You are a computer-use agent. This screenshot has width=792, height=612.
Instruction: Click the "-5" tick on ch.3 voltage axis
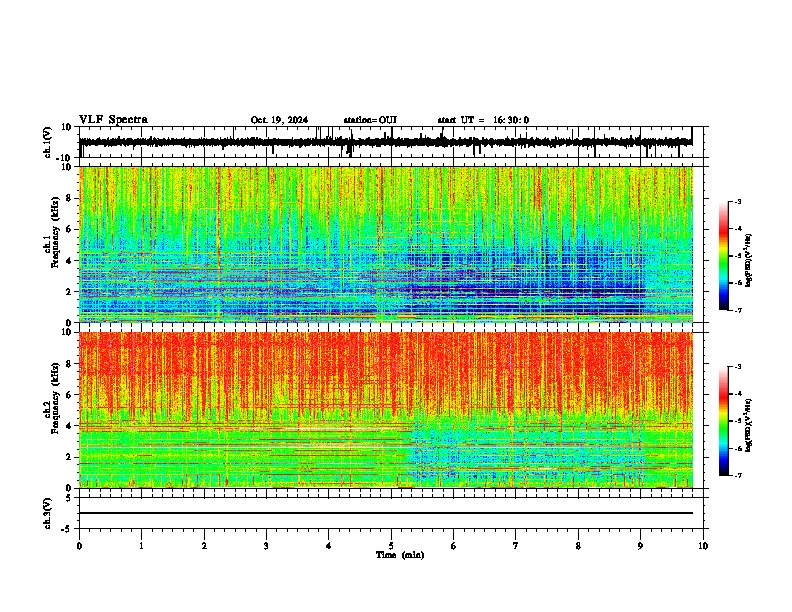(67, 529)
